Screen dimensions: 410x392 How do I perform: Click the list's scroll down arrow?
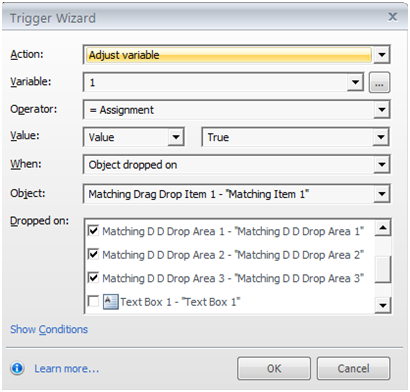[383, 305]
